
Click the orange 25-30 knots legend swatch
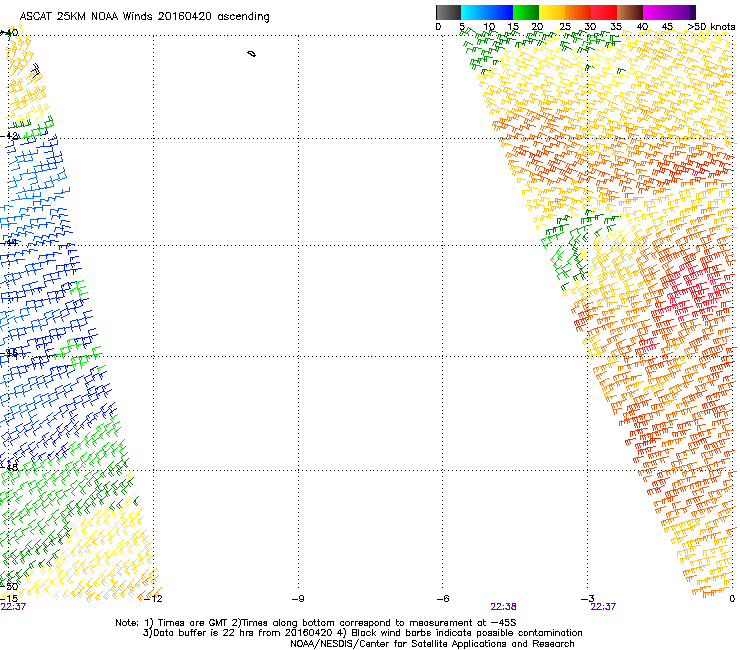[x=578, y=12]
